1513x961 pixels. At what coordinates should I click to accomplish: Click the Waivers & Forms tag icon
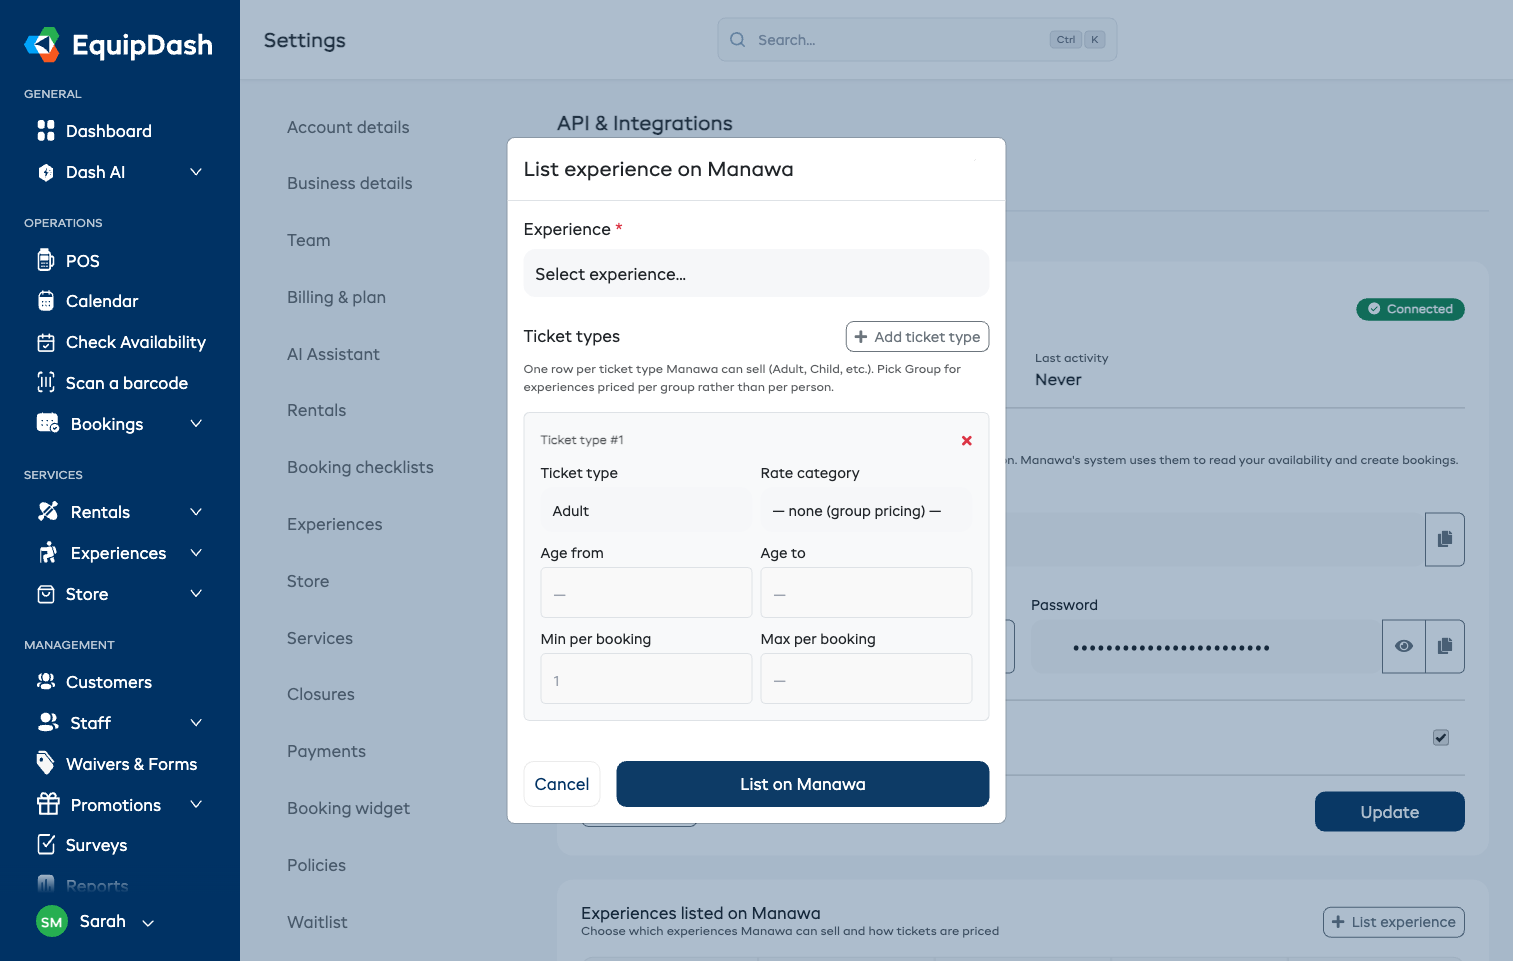click(x=46, y=763)
